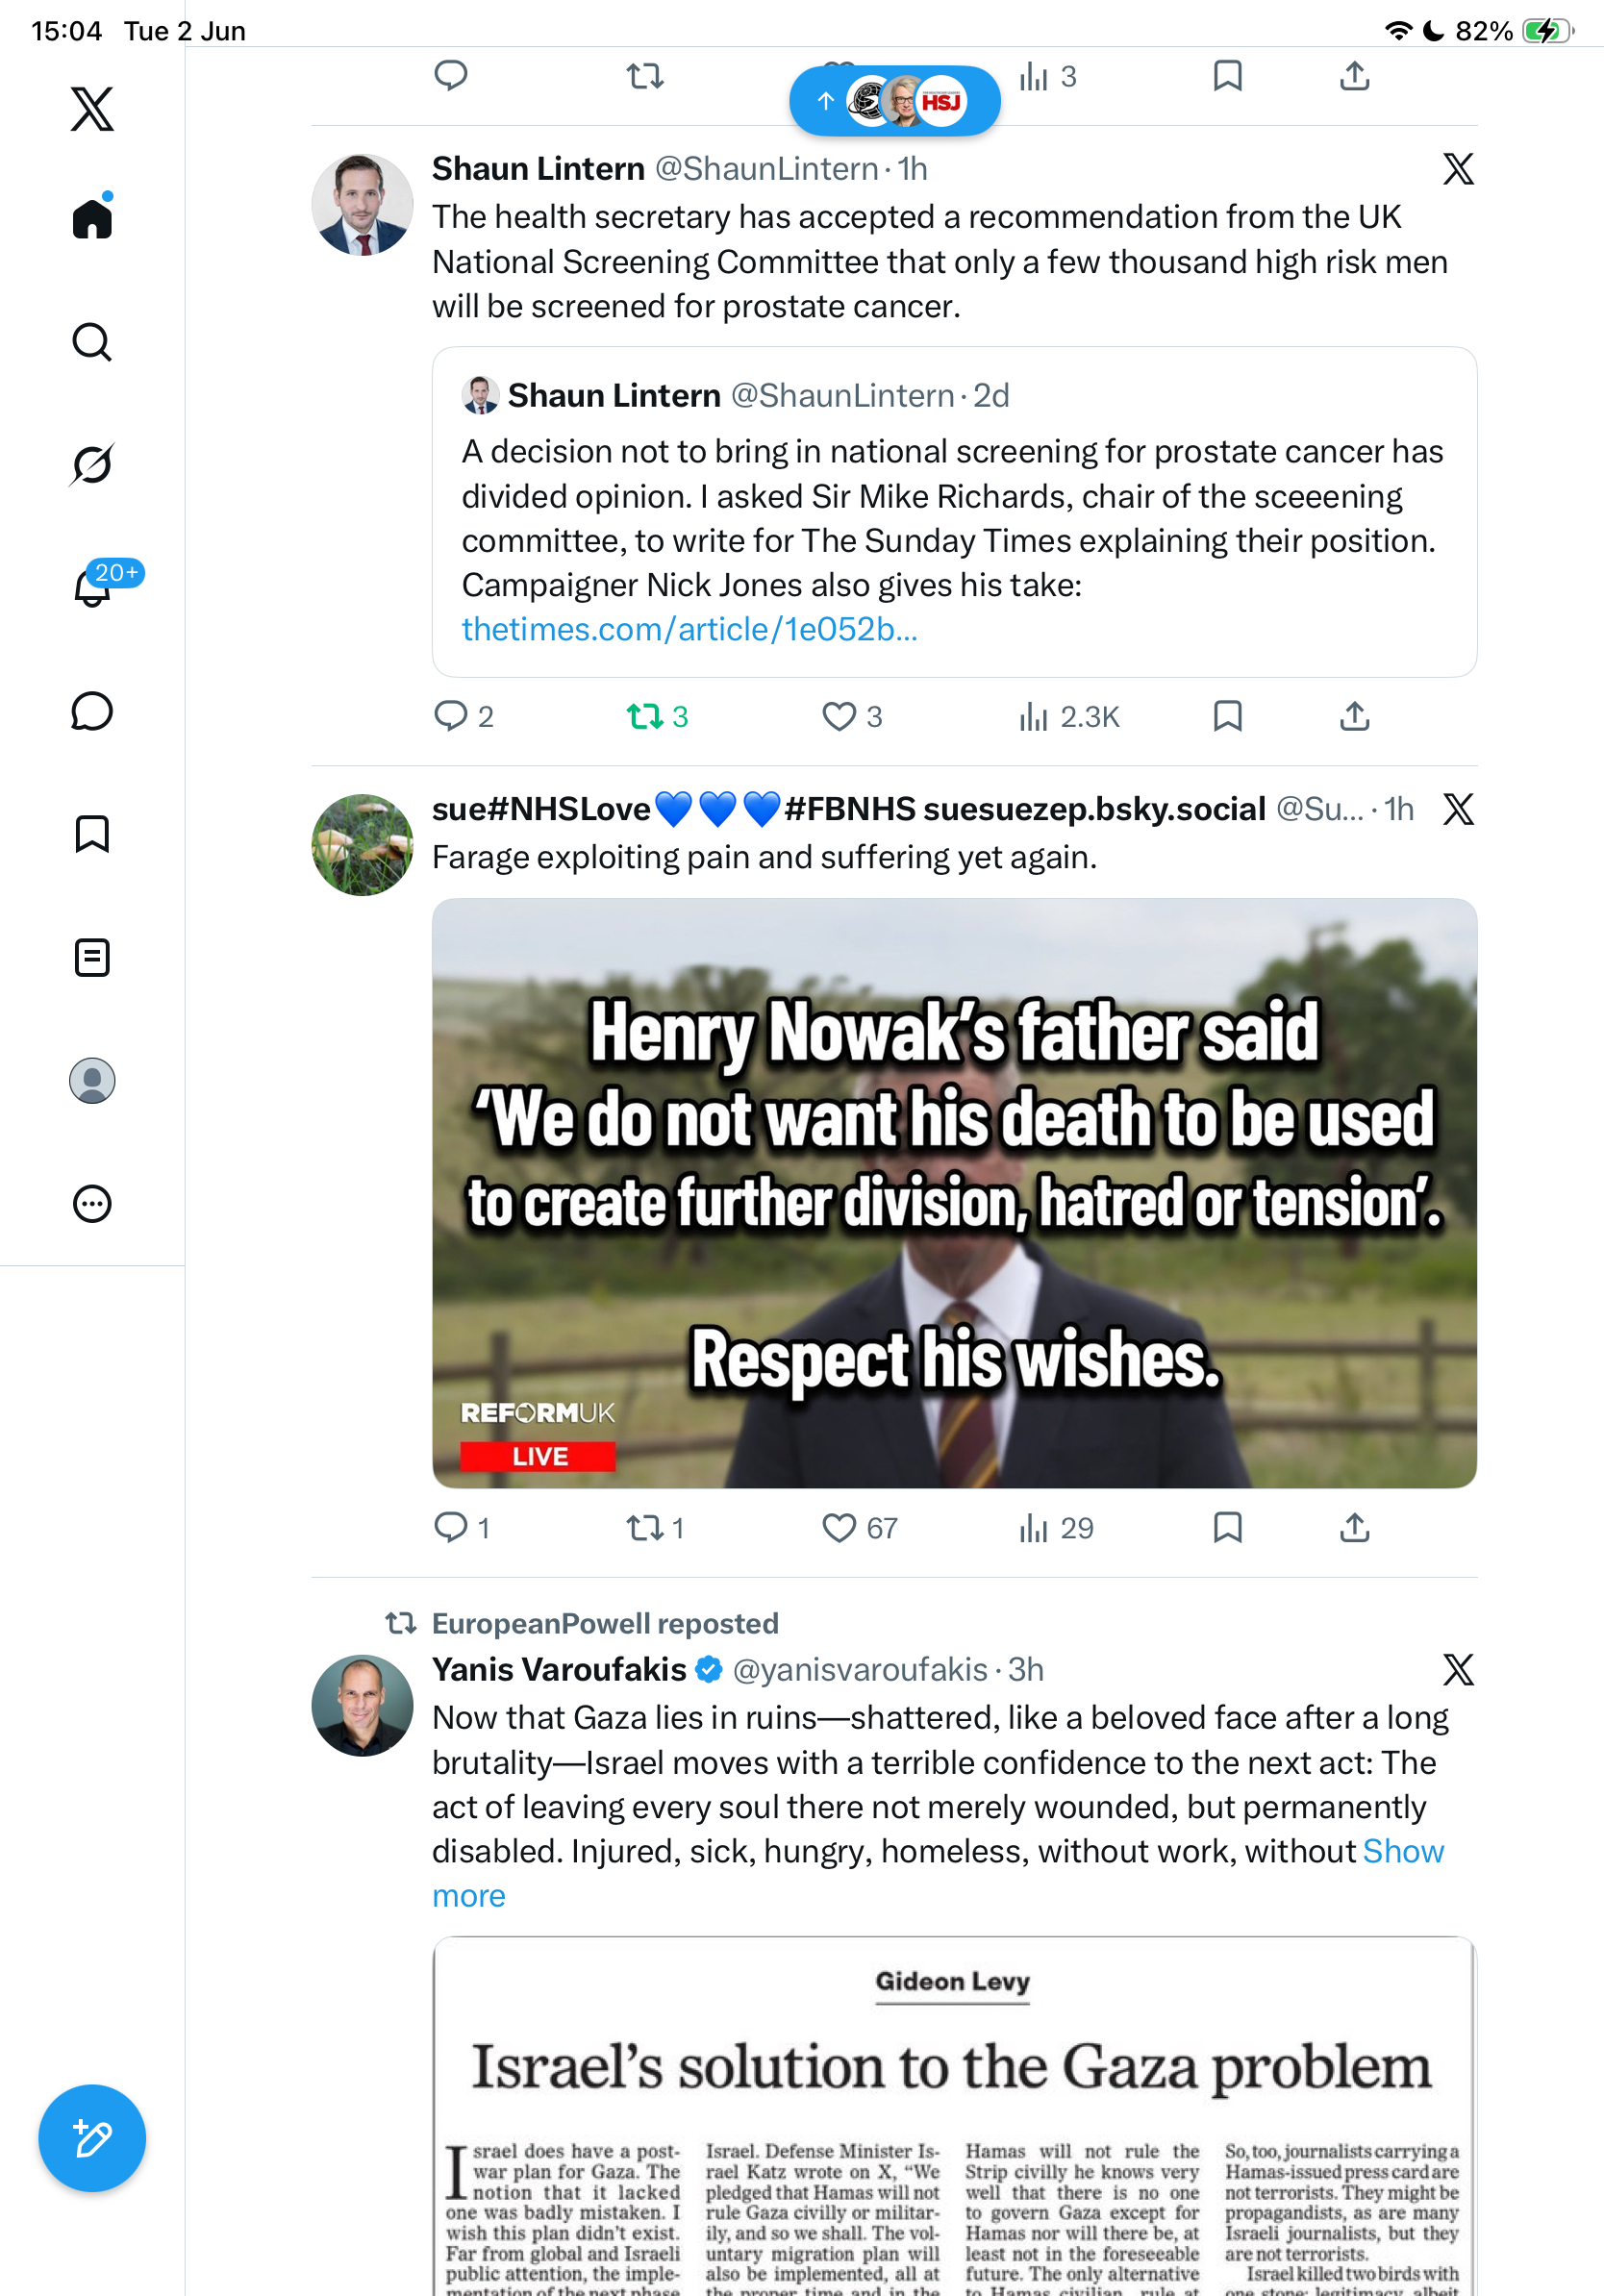This screenshot has width=1604, height=2296.
Task: Open Grok menu on Yanis Varoufakis post
Action: (x=1458, y=1669)
